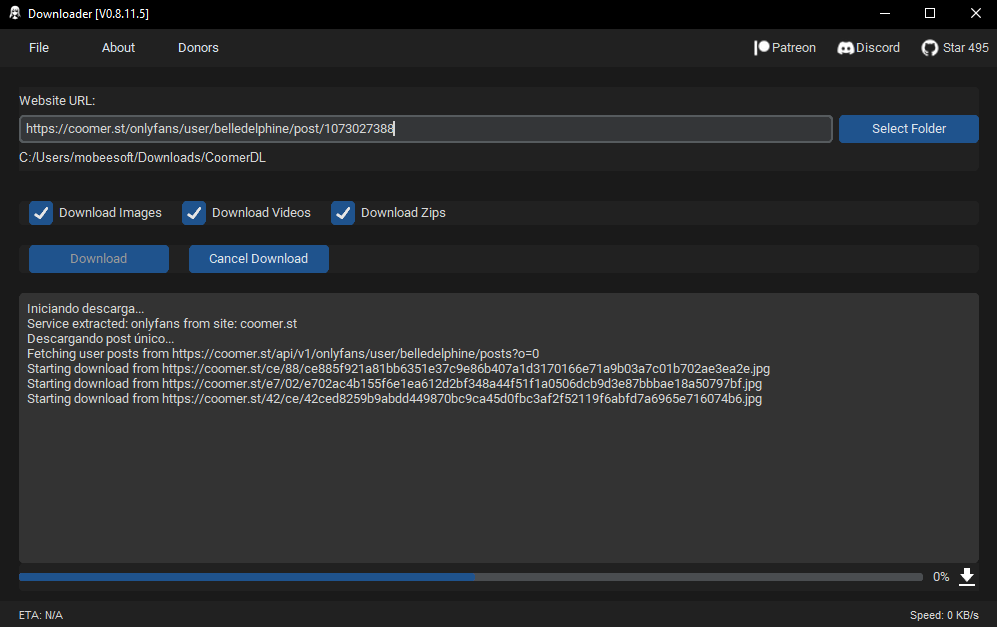Click the Cancel Download button
Image resolution: width=997 pixels, height=627 pixels.
click(x=259, y=259)
